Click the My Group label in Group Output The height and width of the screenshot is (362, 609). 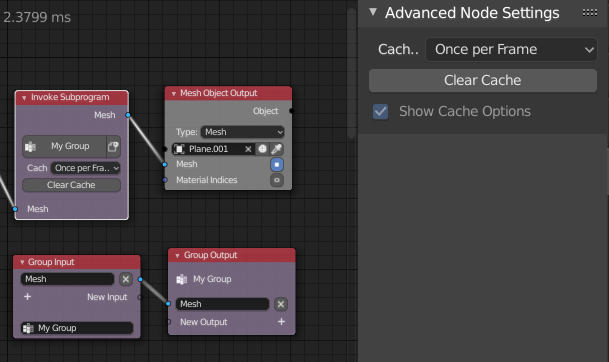click(x=212, y=279)
